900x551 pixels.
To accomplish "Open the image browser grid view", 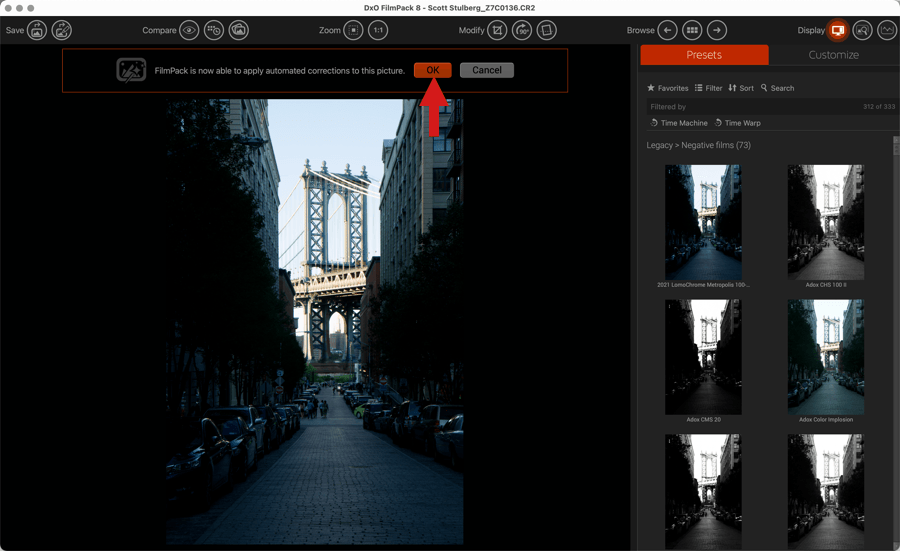I will [x=692, y=31].
